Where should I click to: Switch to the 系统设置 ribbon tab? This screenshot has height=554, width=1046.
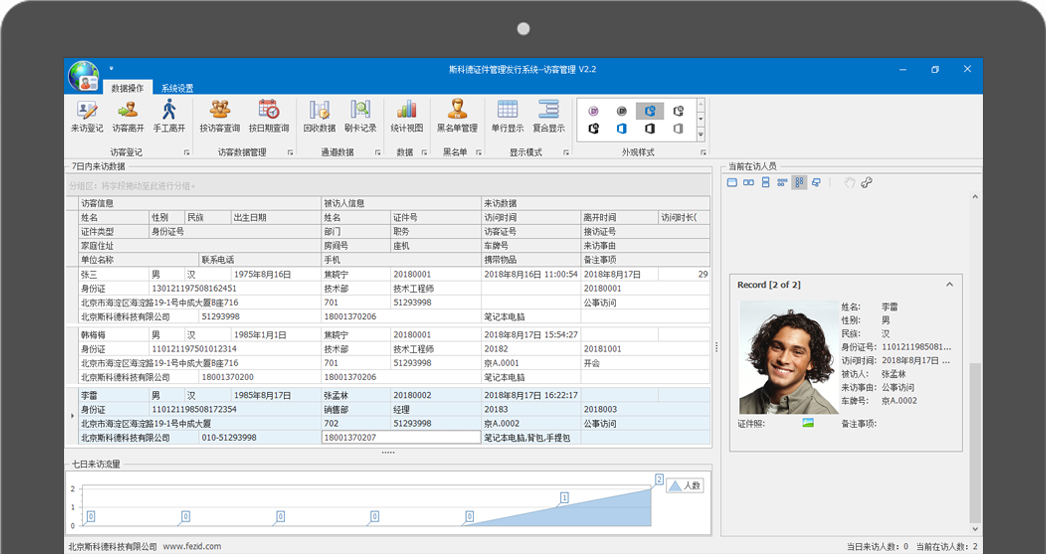(x=177, y=88)
